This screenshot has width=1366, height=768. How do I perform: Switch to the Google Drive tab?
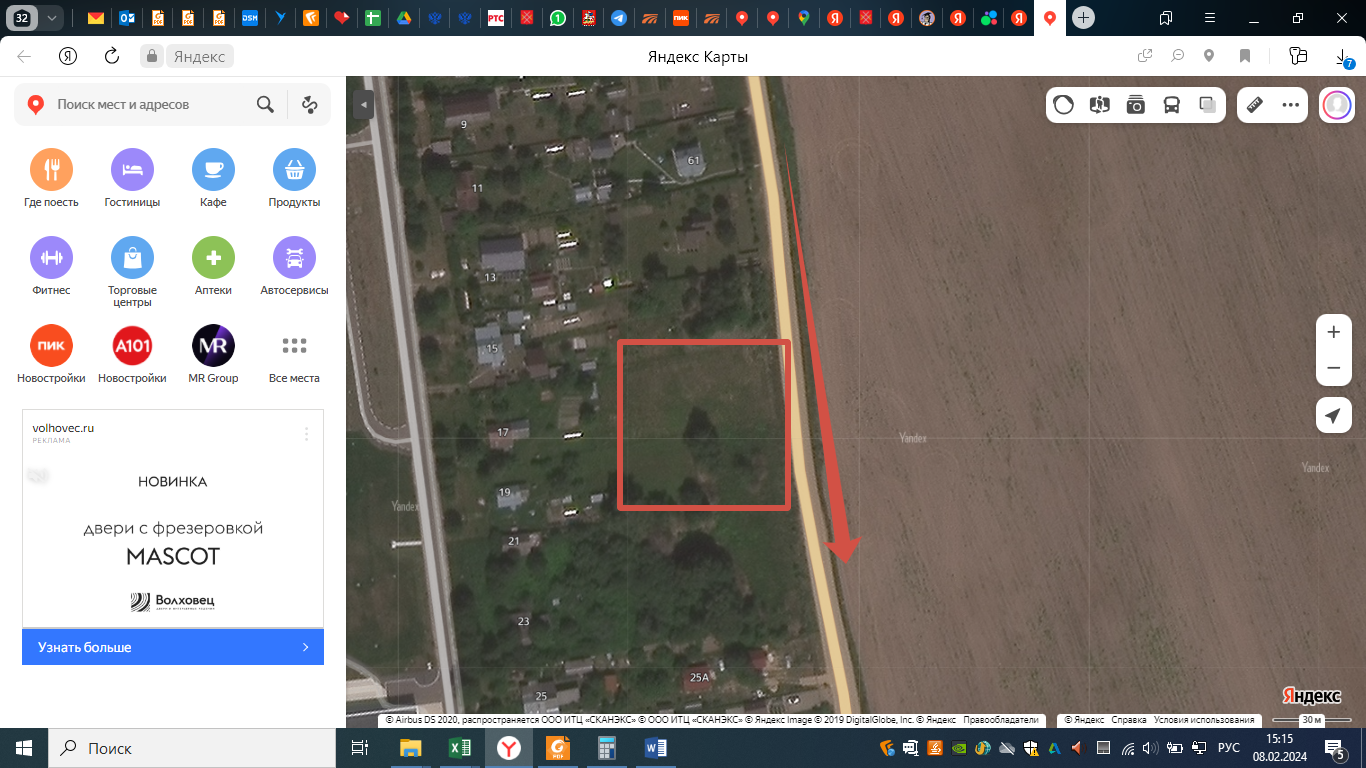(x=403, y=18)
